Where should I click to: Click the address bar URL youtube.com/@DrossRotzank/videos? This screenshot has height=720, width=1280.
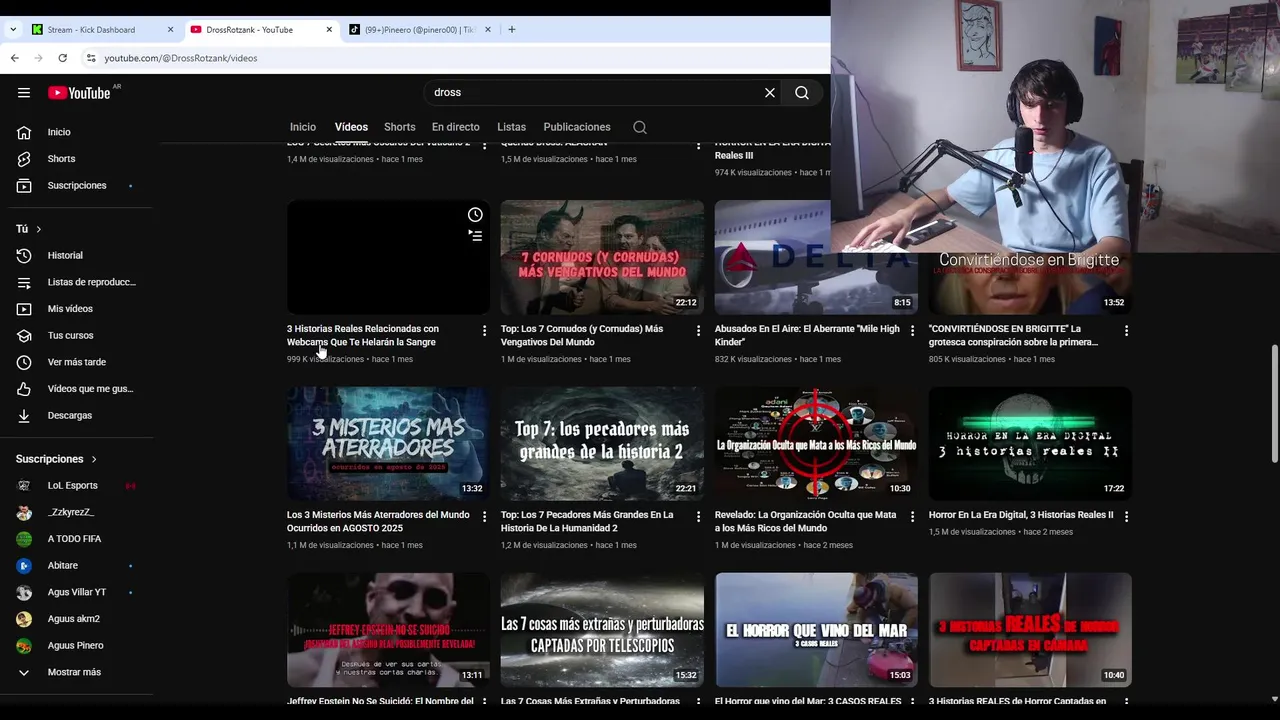tap(181, 58)
